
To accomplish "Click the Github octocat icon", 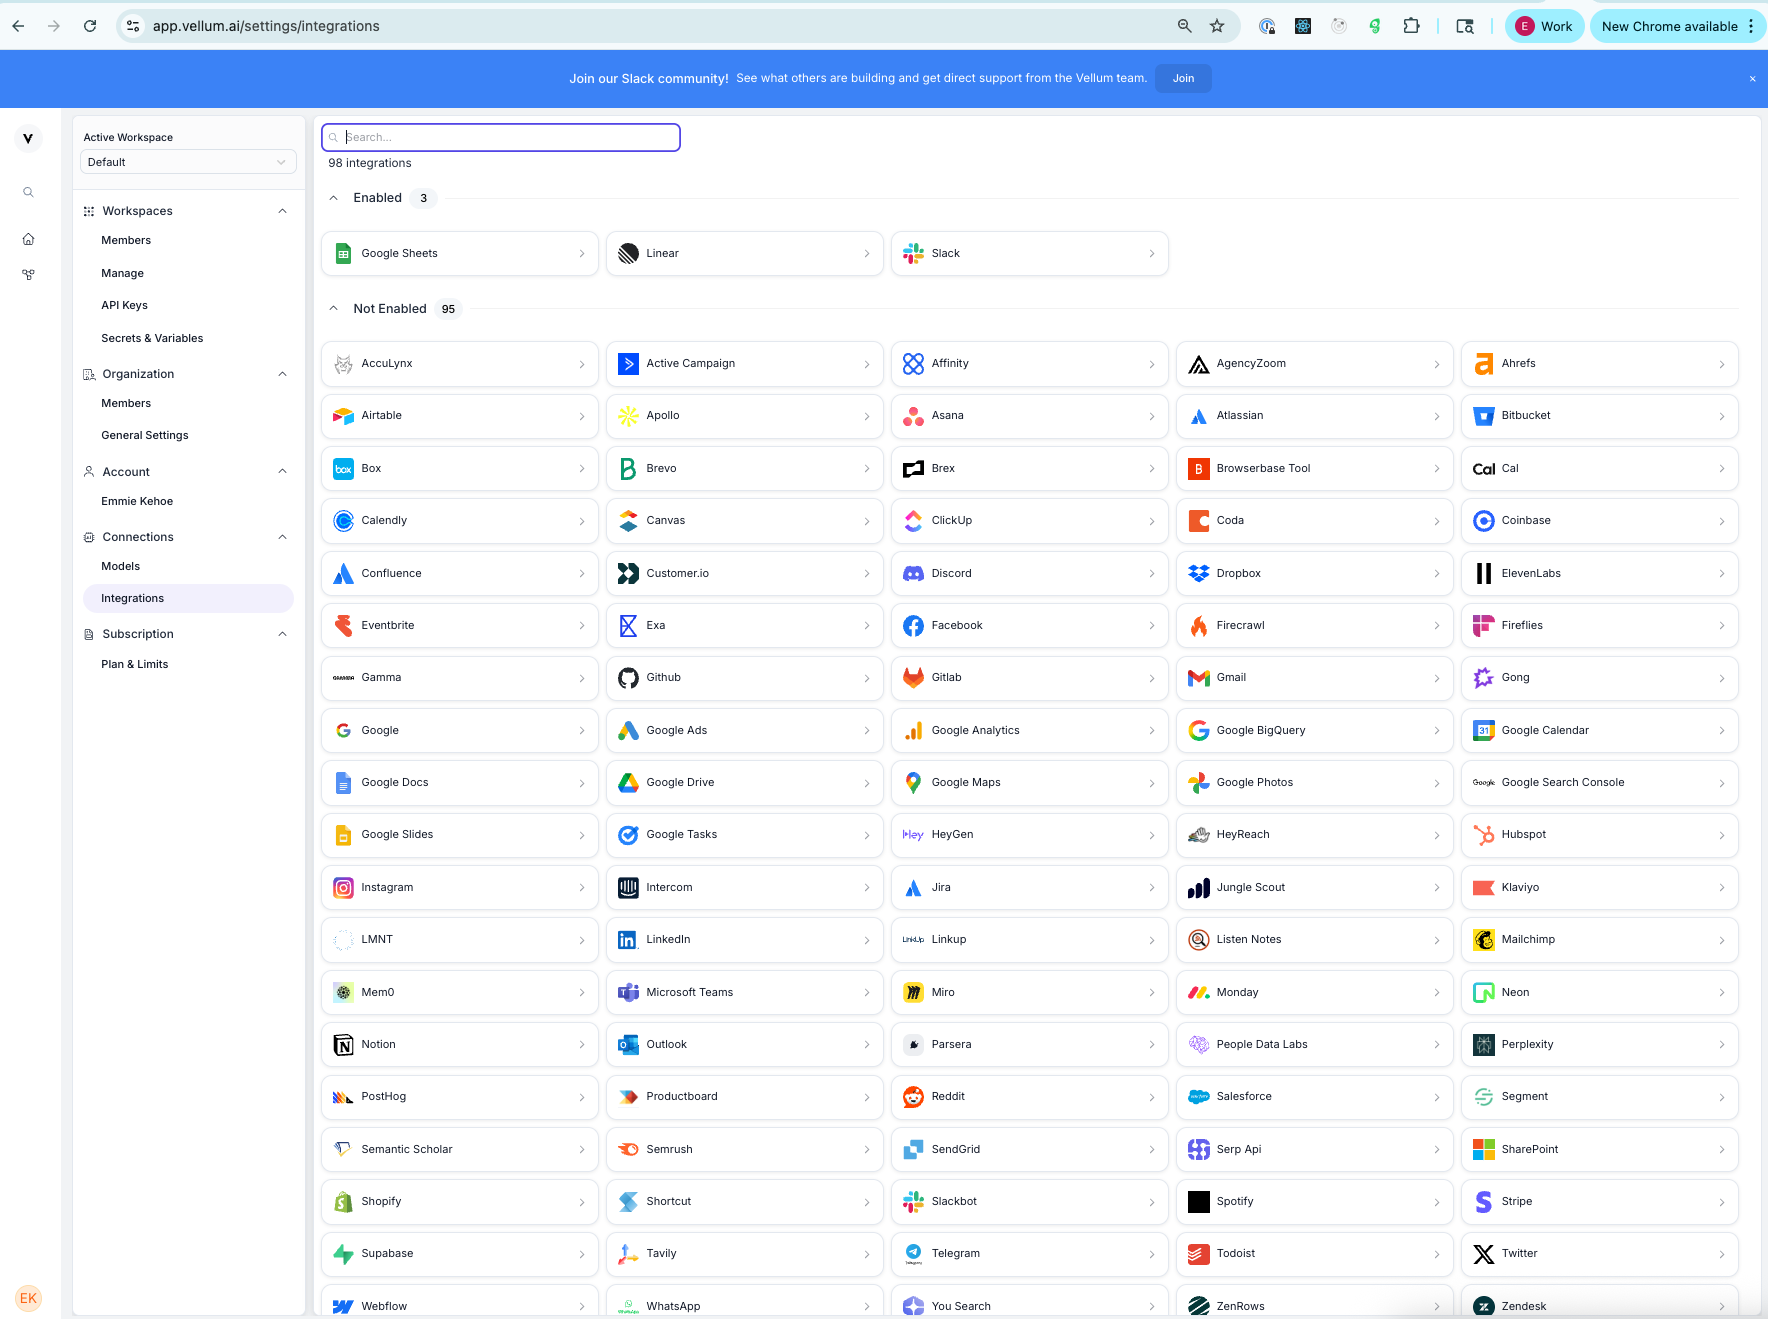I will 628,678.
